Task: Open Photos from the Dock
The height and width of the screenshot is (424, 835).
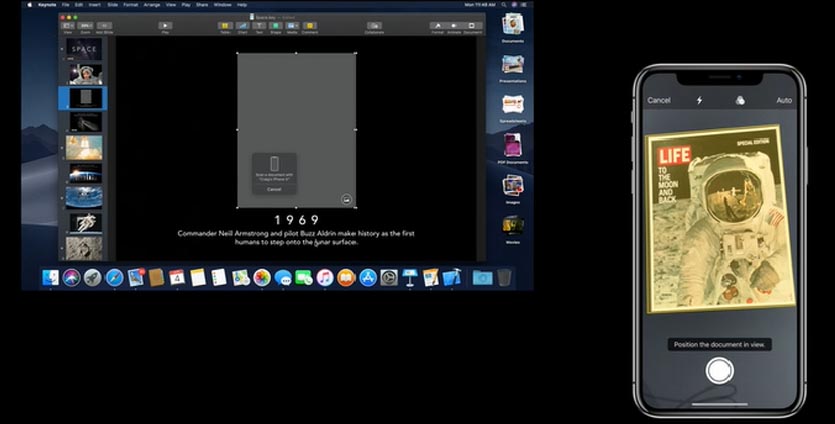Action: 261,278
